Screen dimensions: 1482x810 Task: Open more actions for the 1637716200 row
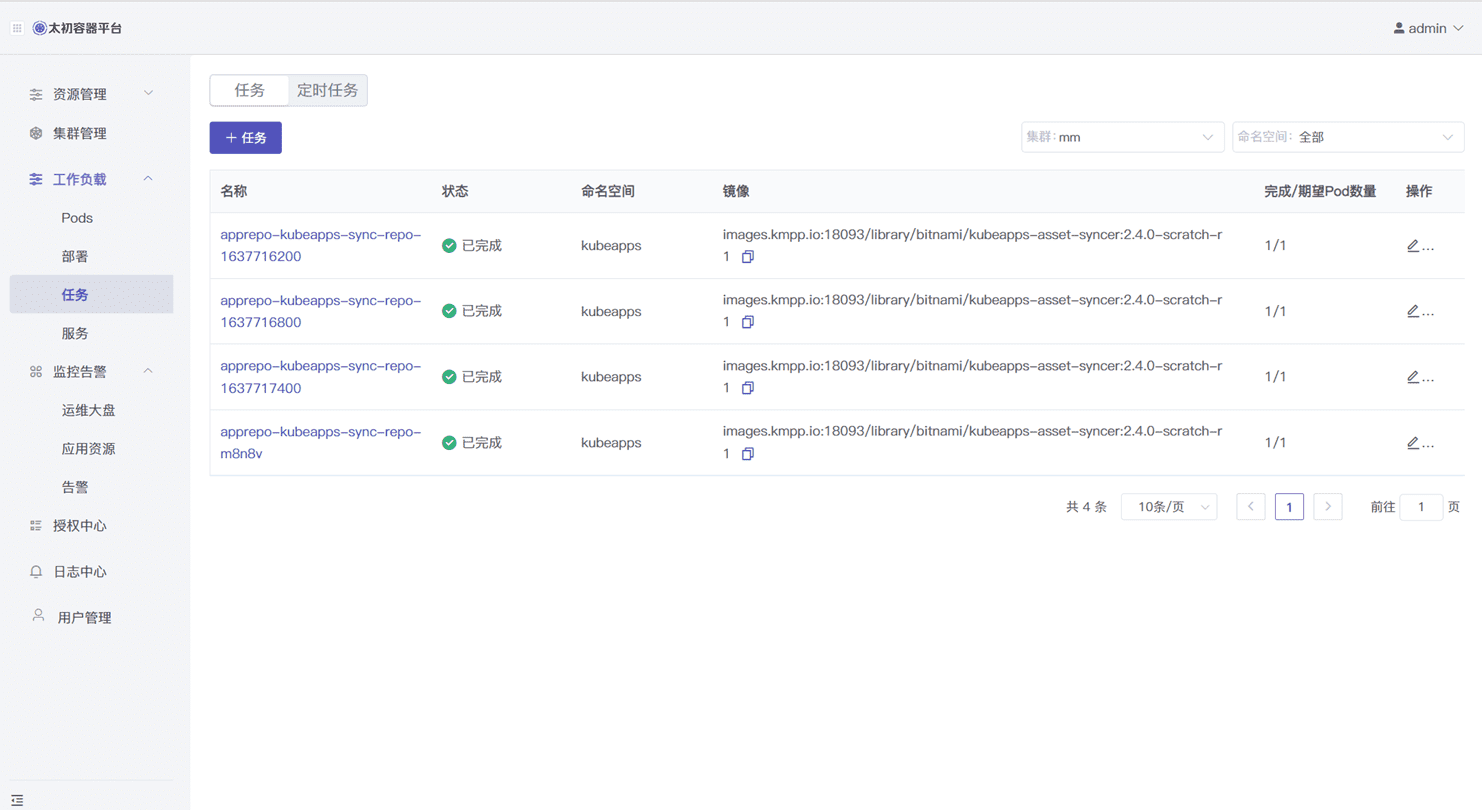[x=1429, y=248]
